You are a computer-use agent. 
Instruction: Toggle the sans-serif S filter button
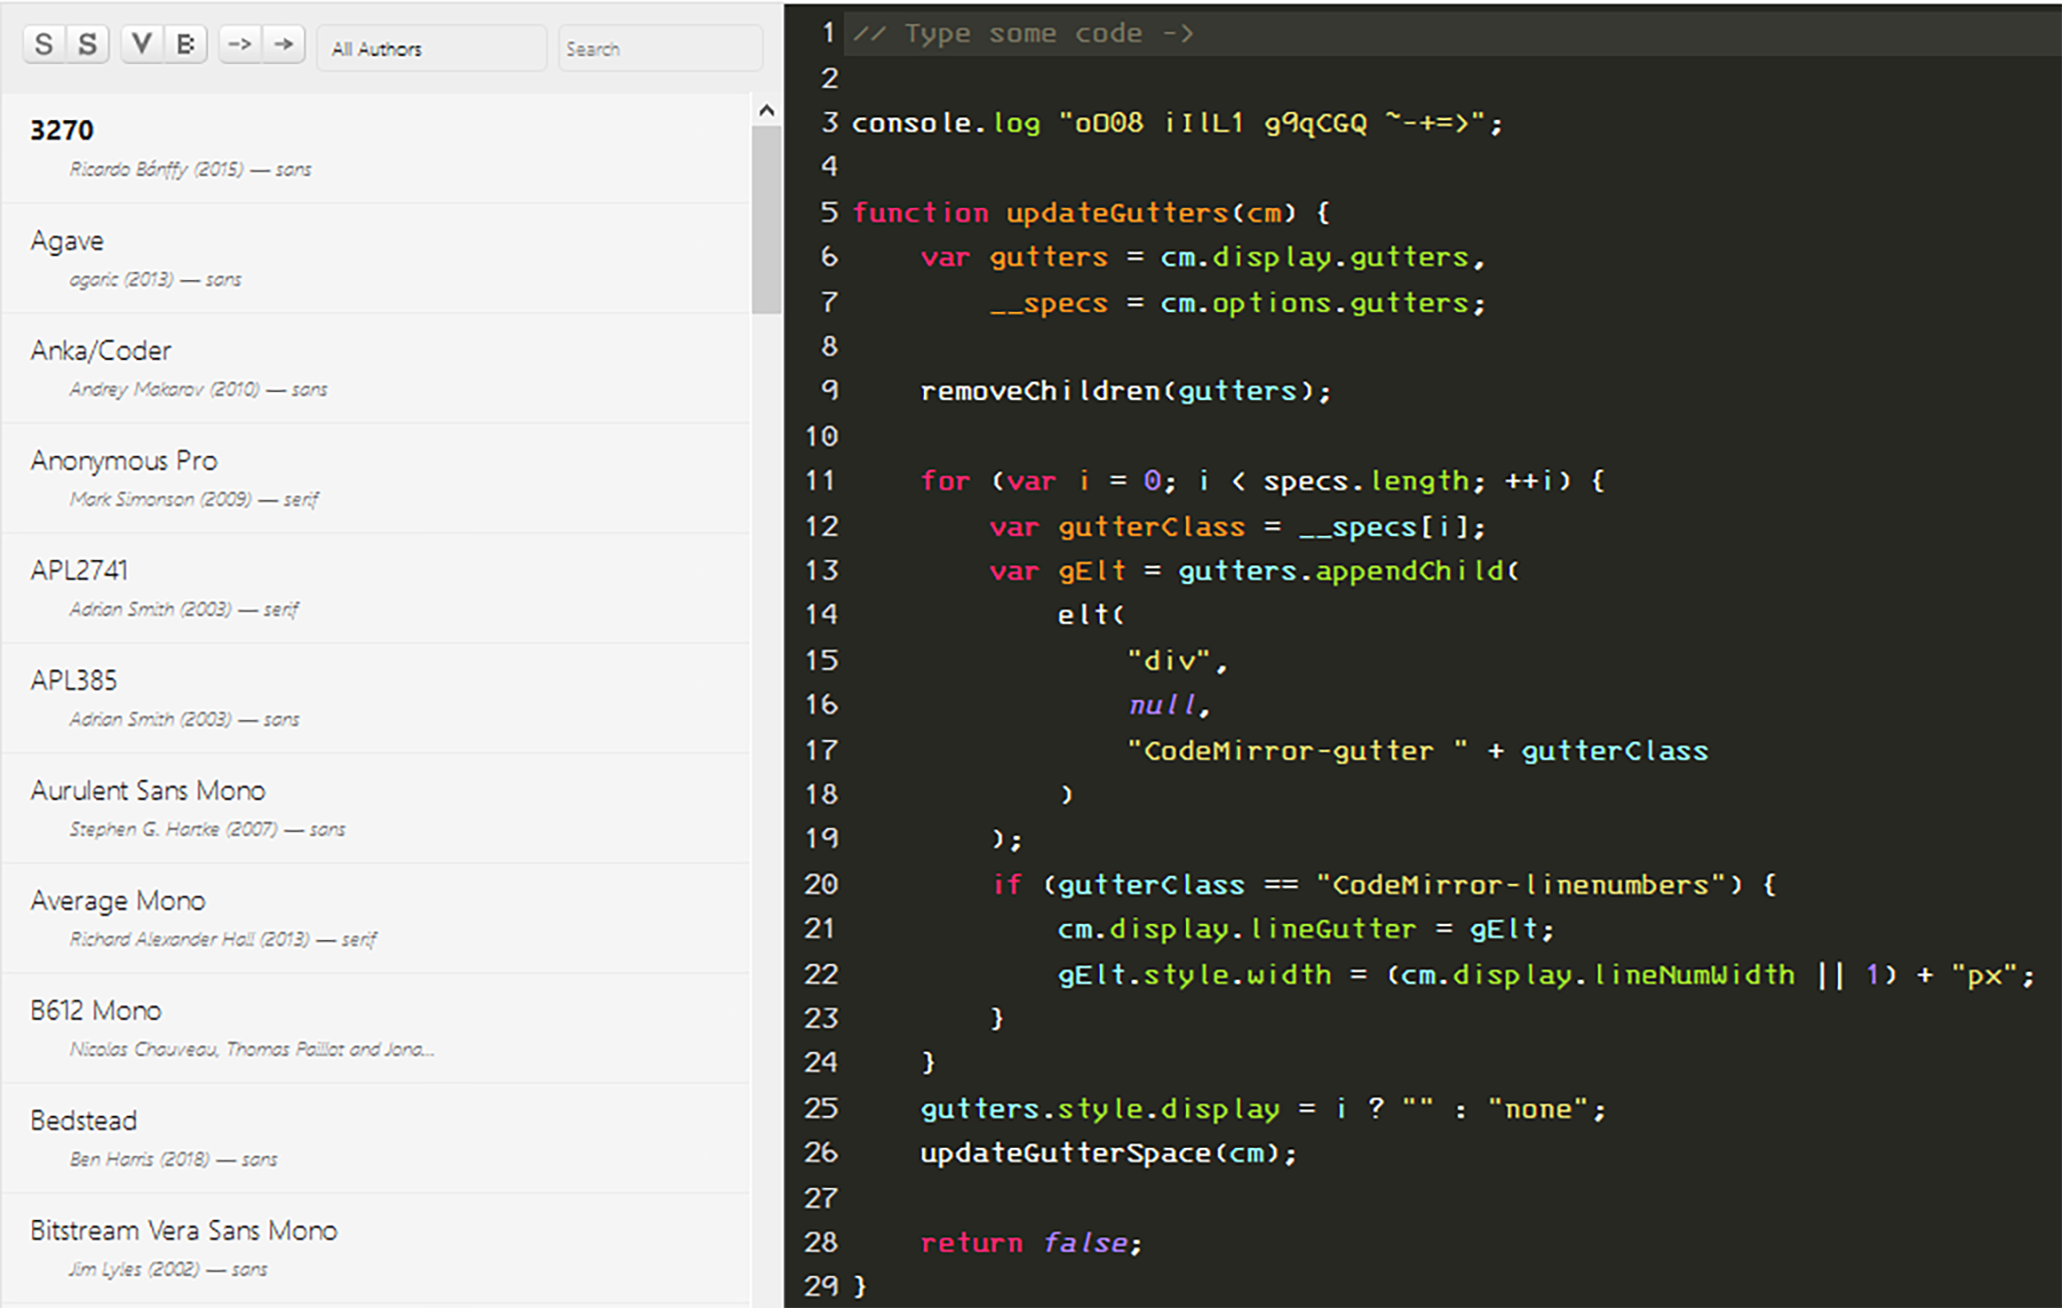click(x=44, y=44)
